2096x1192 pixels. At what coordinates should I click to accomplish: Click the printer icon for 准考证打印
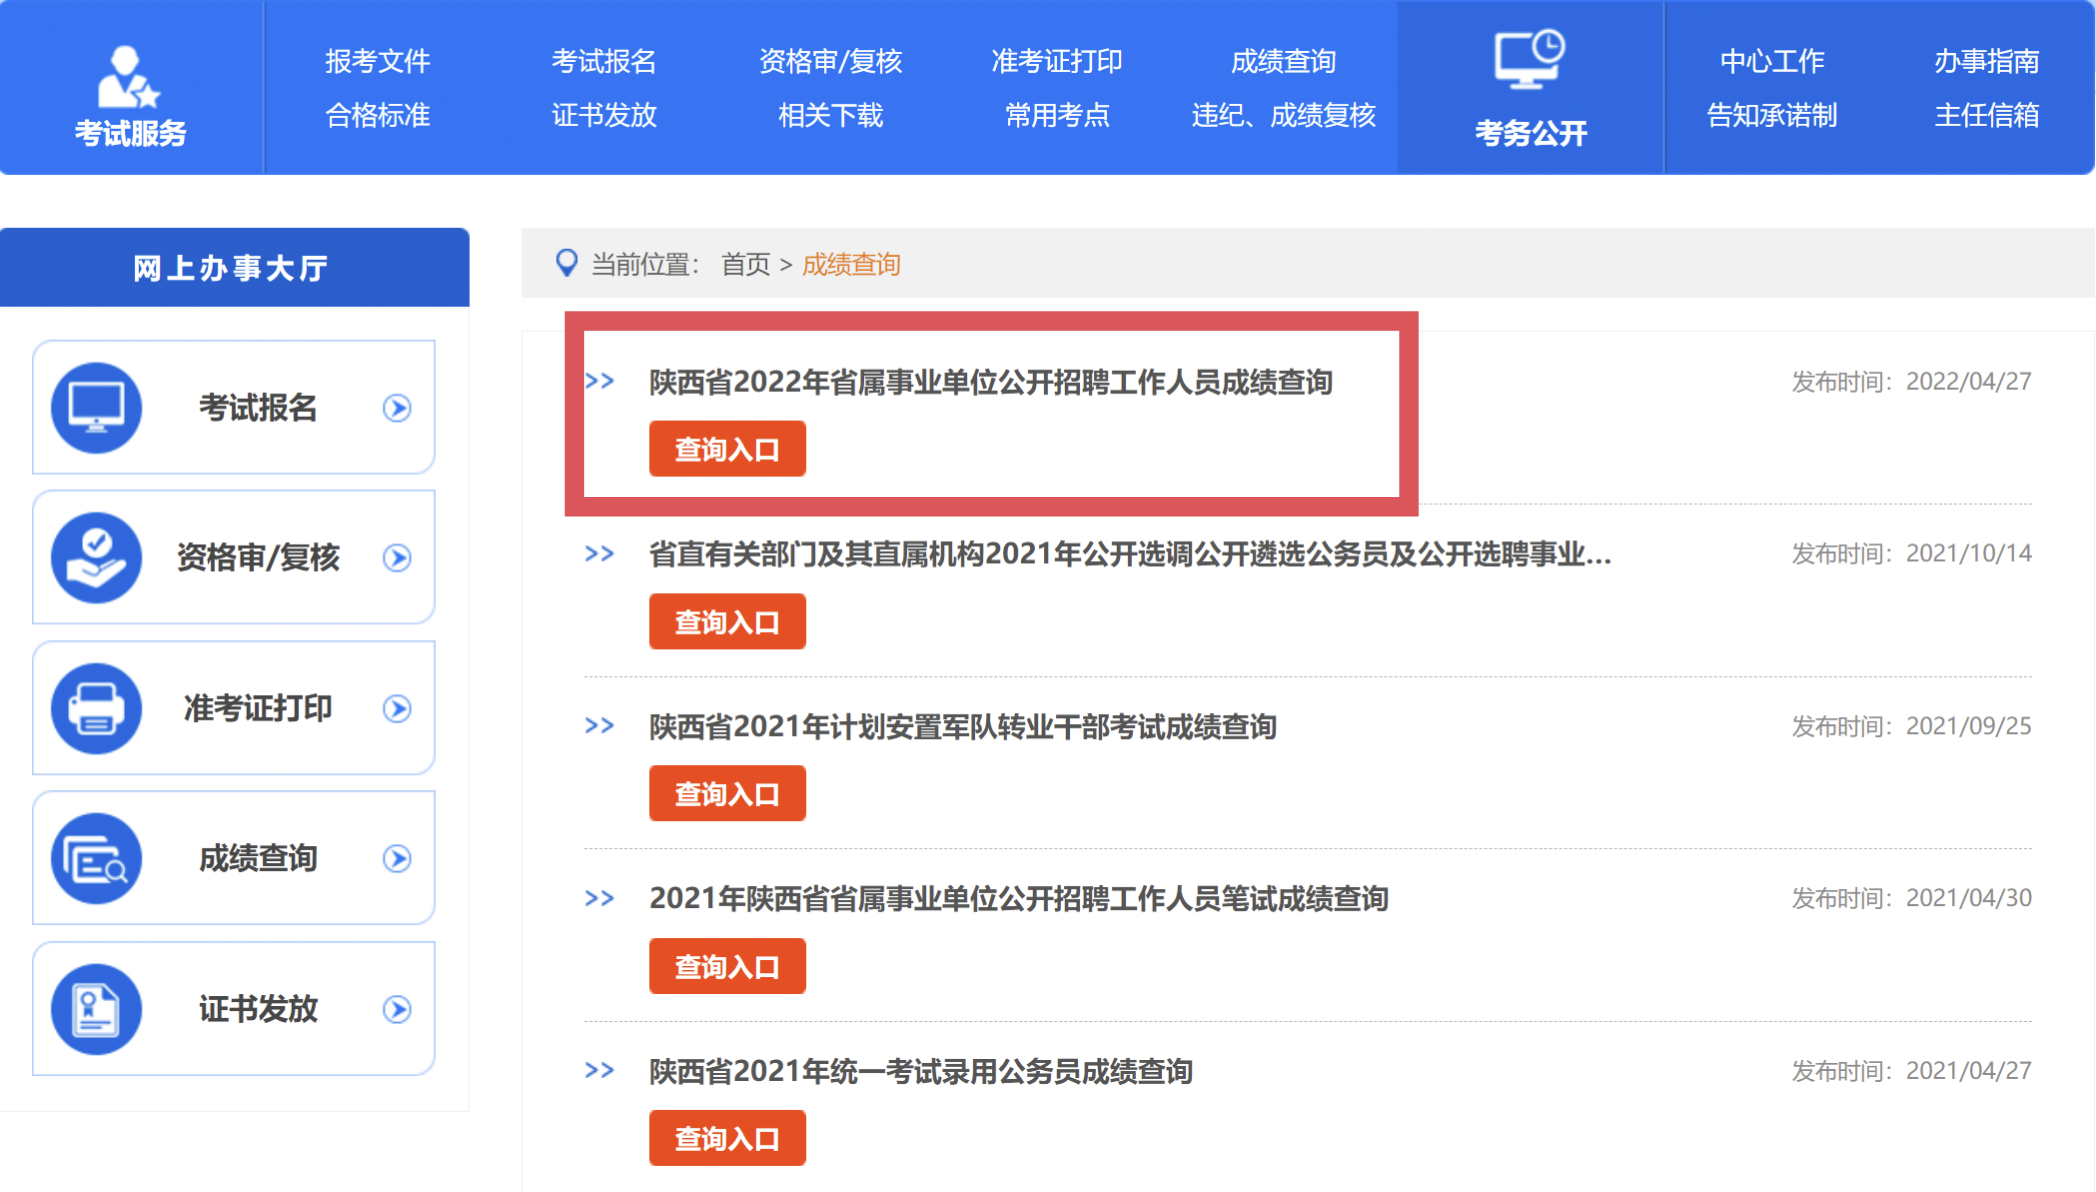[96, 708]
